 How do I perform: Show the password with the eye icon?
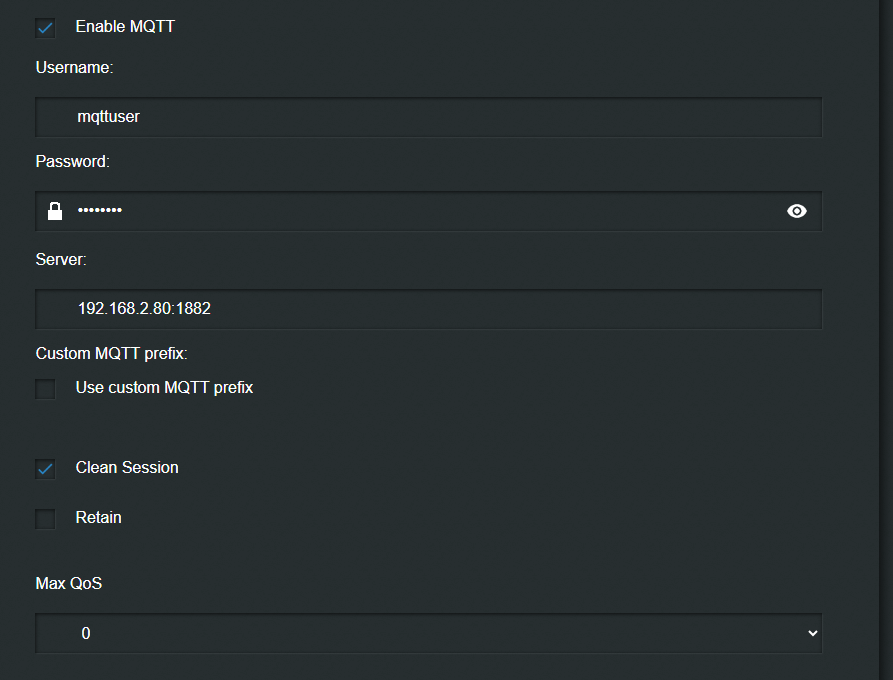797,211
